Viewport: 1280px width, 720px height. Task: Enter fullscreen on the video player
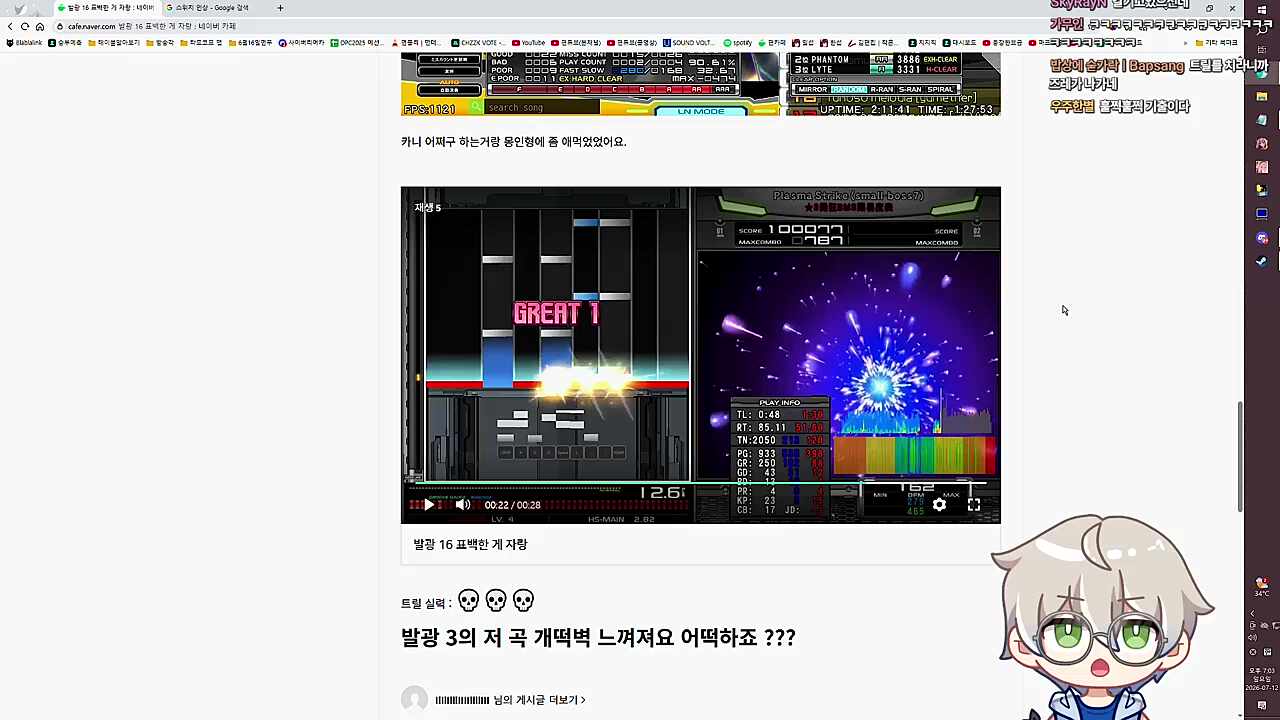(974, 505)
